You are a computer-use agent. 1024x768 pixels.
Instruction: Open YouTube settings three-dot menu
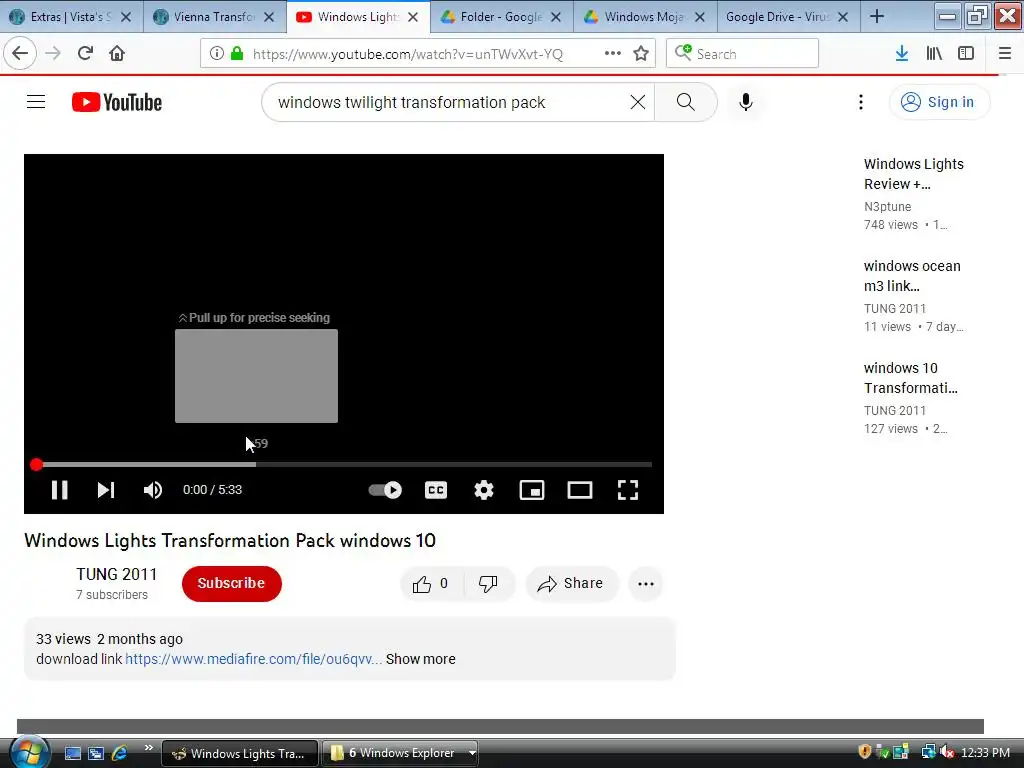click(x=861, y=102)
